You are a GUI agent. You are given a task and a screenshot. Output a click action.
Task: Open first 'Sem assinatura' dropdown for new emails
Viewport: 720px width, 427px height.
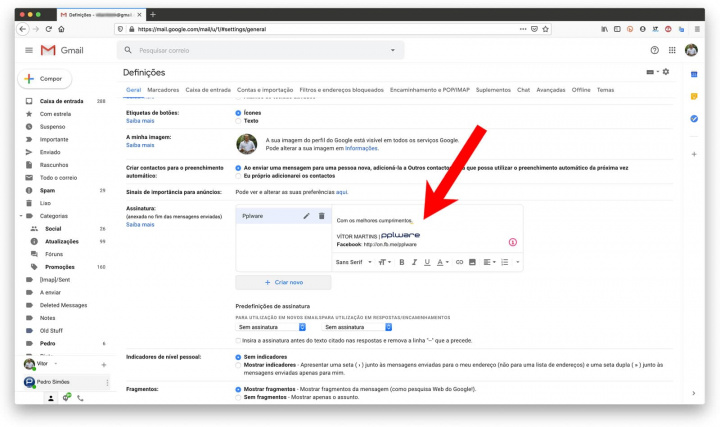[x=270, y=327]
